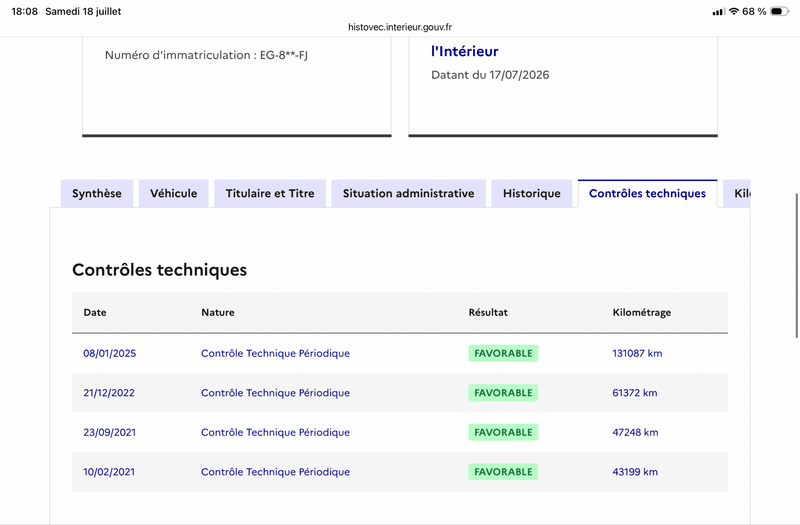
Task: Tap the 18:08 clock in status bar
Action: [24, 11]
